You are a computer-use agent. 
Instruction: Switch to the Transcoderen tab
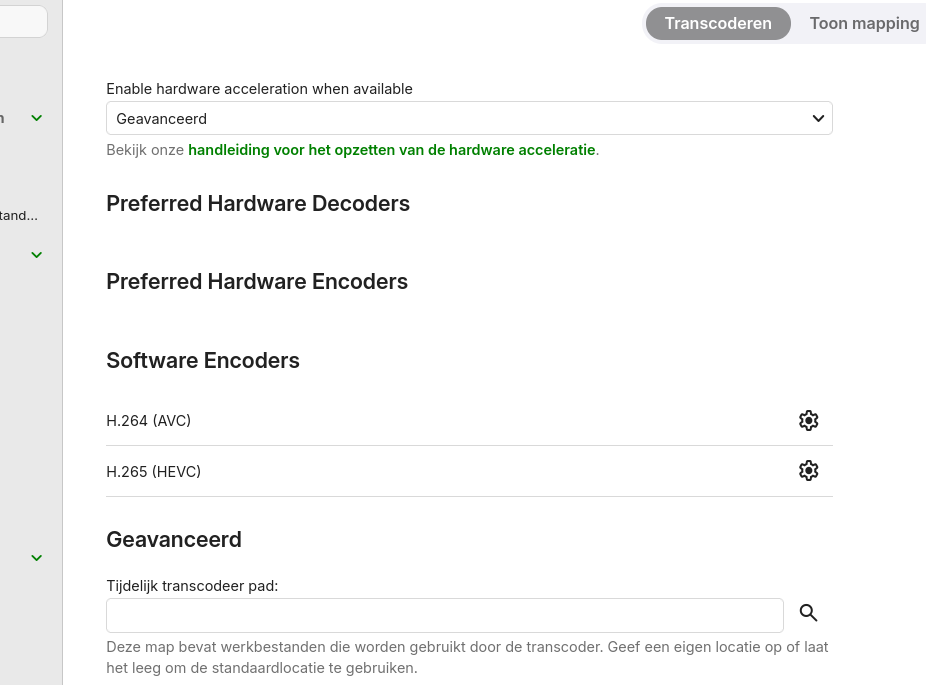(718, 23)
